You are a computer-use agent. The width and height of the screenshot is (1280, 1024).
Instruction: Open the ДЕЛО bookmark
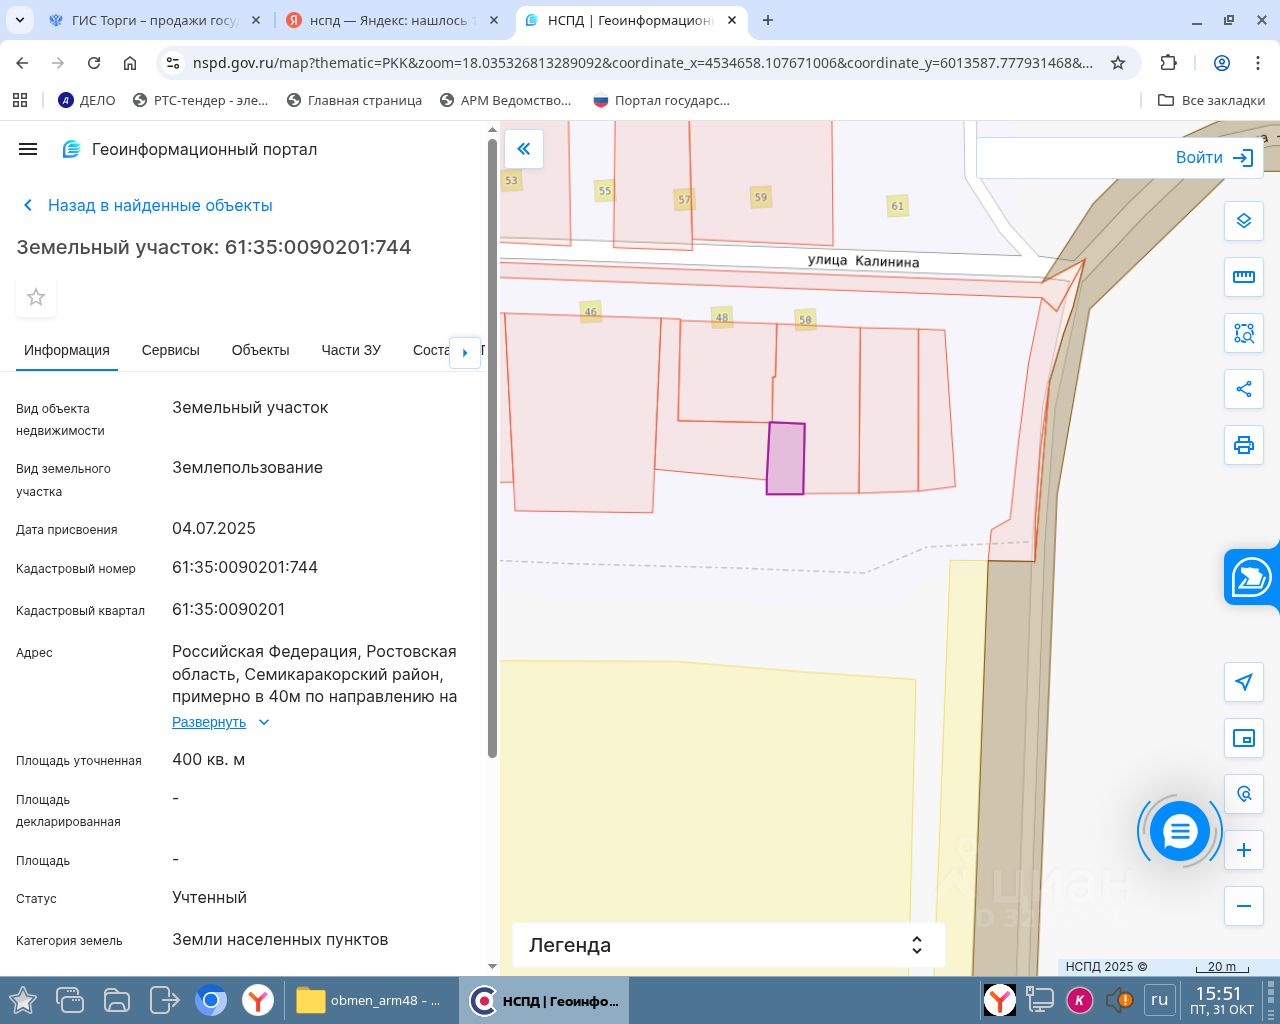[87, 100]
